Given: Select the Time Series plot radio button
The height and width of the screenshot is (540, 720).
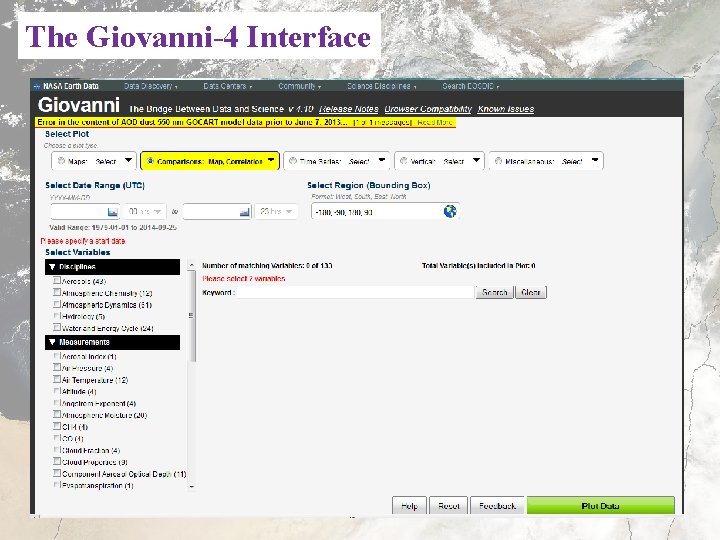Looking at the screenshot, I should (293, 161).
